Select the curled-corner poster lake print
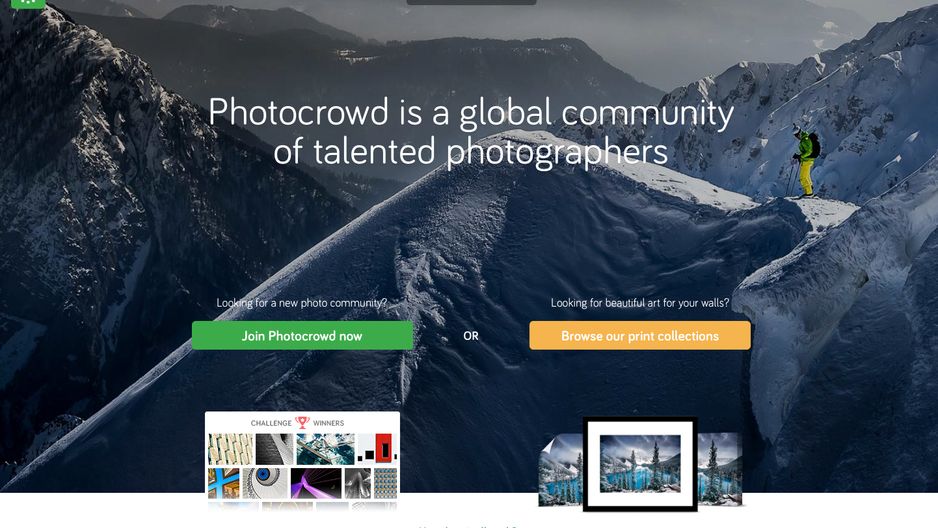This screenshot has height=528, width=938. tap(561, 471)
